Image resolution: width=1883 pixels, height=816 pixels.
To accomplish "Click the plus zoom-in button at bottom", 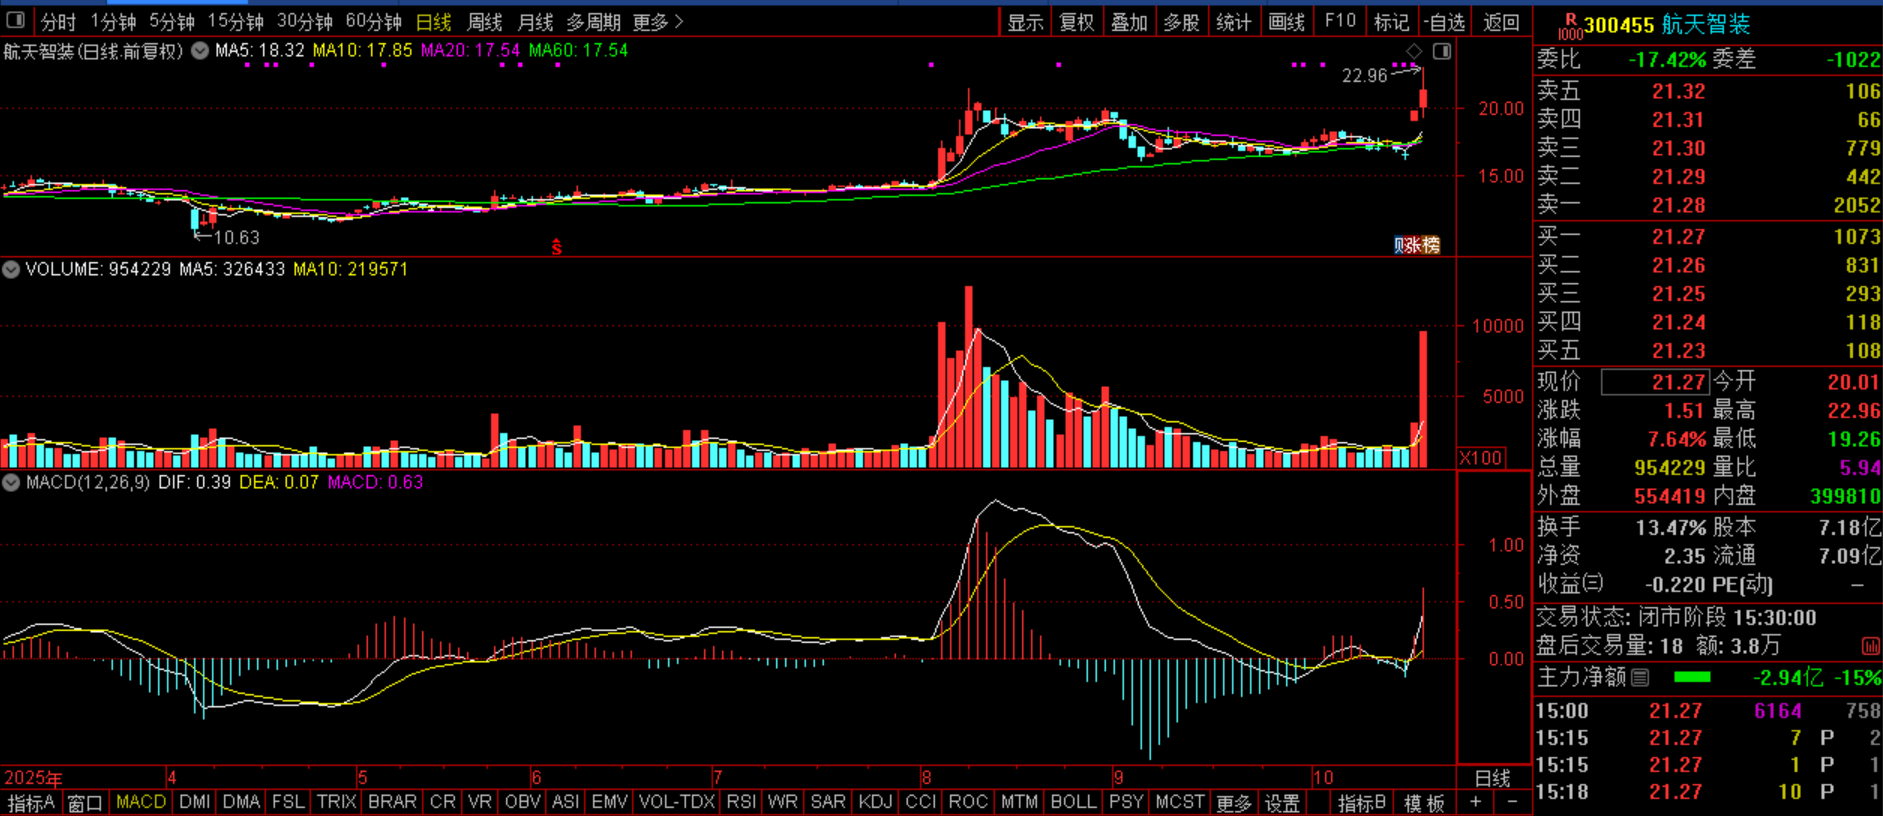I will 1475,802.
